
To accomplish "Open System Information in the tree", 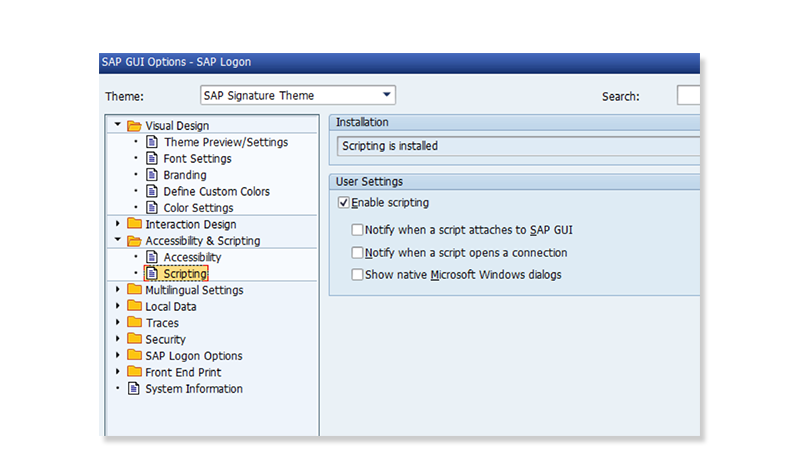I will click(x=194, y=389).
